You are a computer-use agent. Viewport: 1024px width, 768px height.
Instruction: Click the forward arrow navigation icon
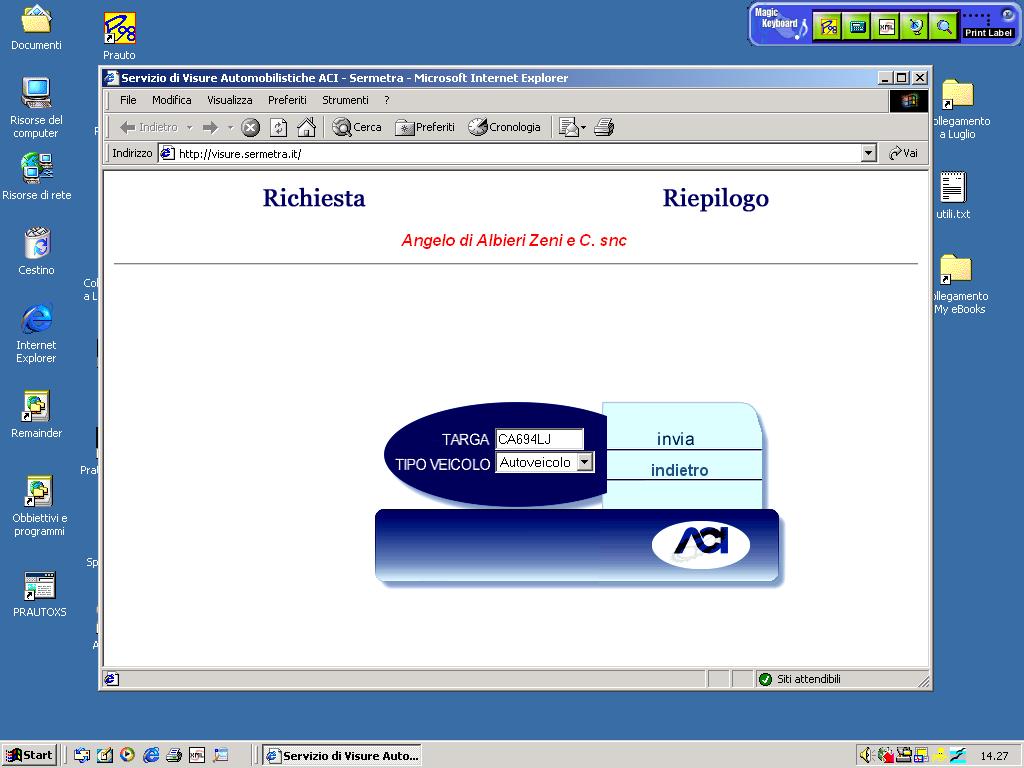pyautogui.click(x=210, y=127)
